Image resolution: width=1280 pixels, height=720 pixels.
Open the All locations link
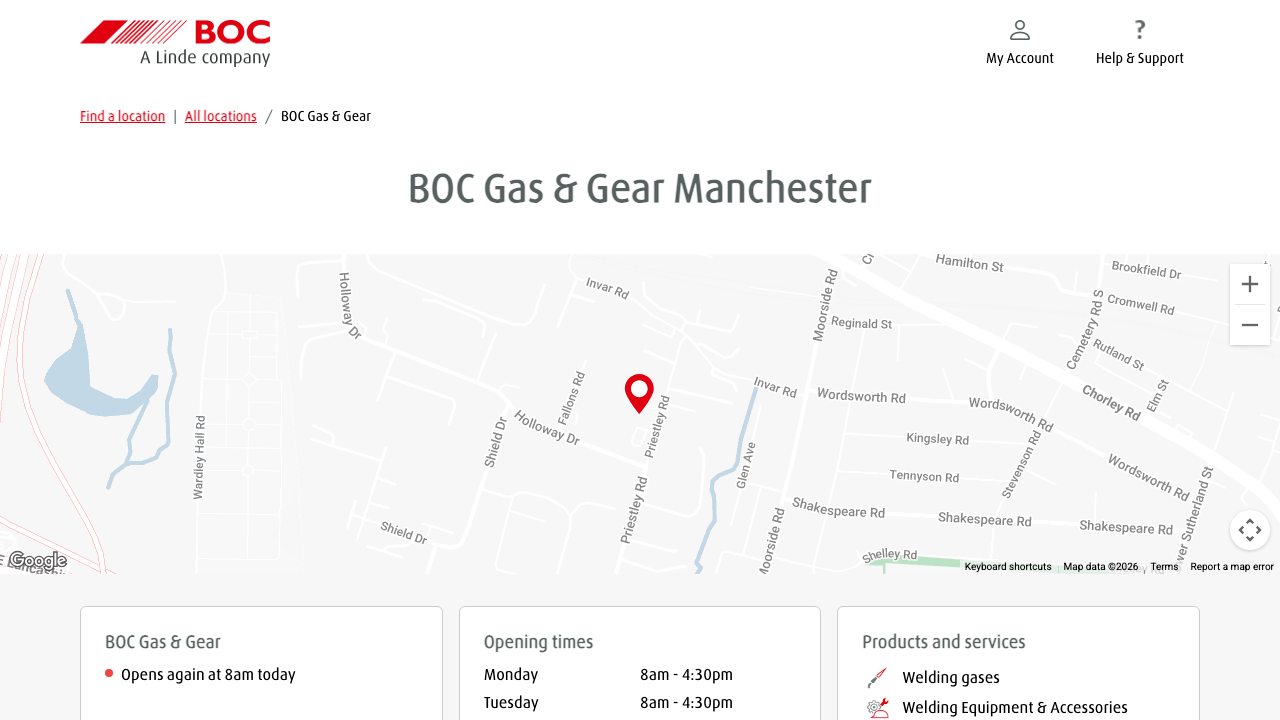tap(220, 116)
